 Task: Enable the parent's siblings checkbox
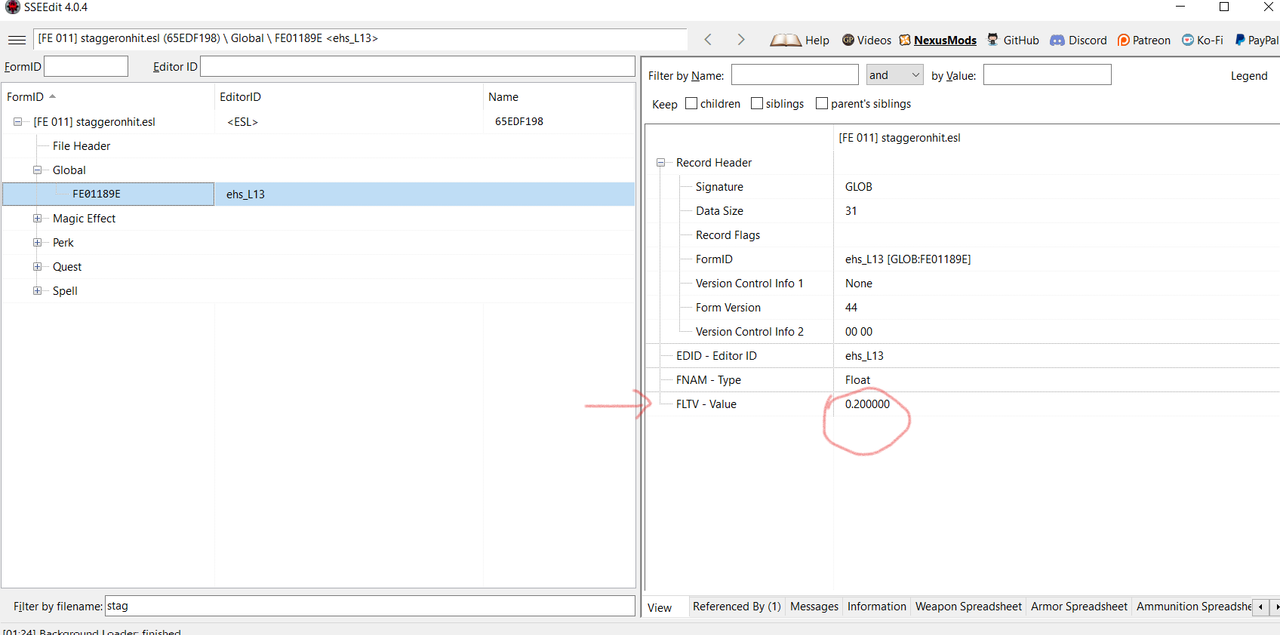(x=822, y=103)
